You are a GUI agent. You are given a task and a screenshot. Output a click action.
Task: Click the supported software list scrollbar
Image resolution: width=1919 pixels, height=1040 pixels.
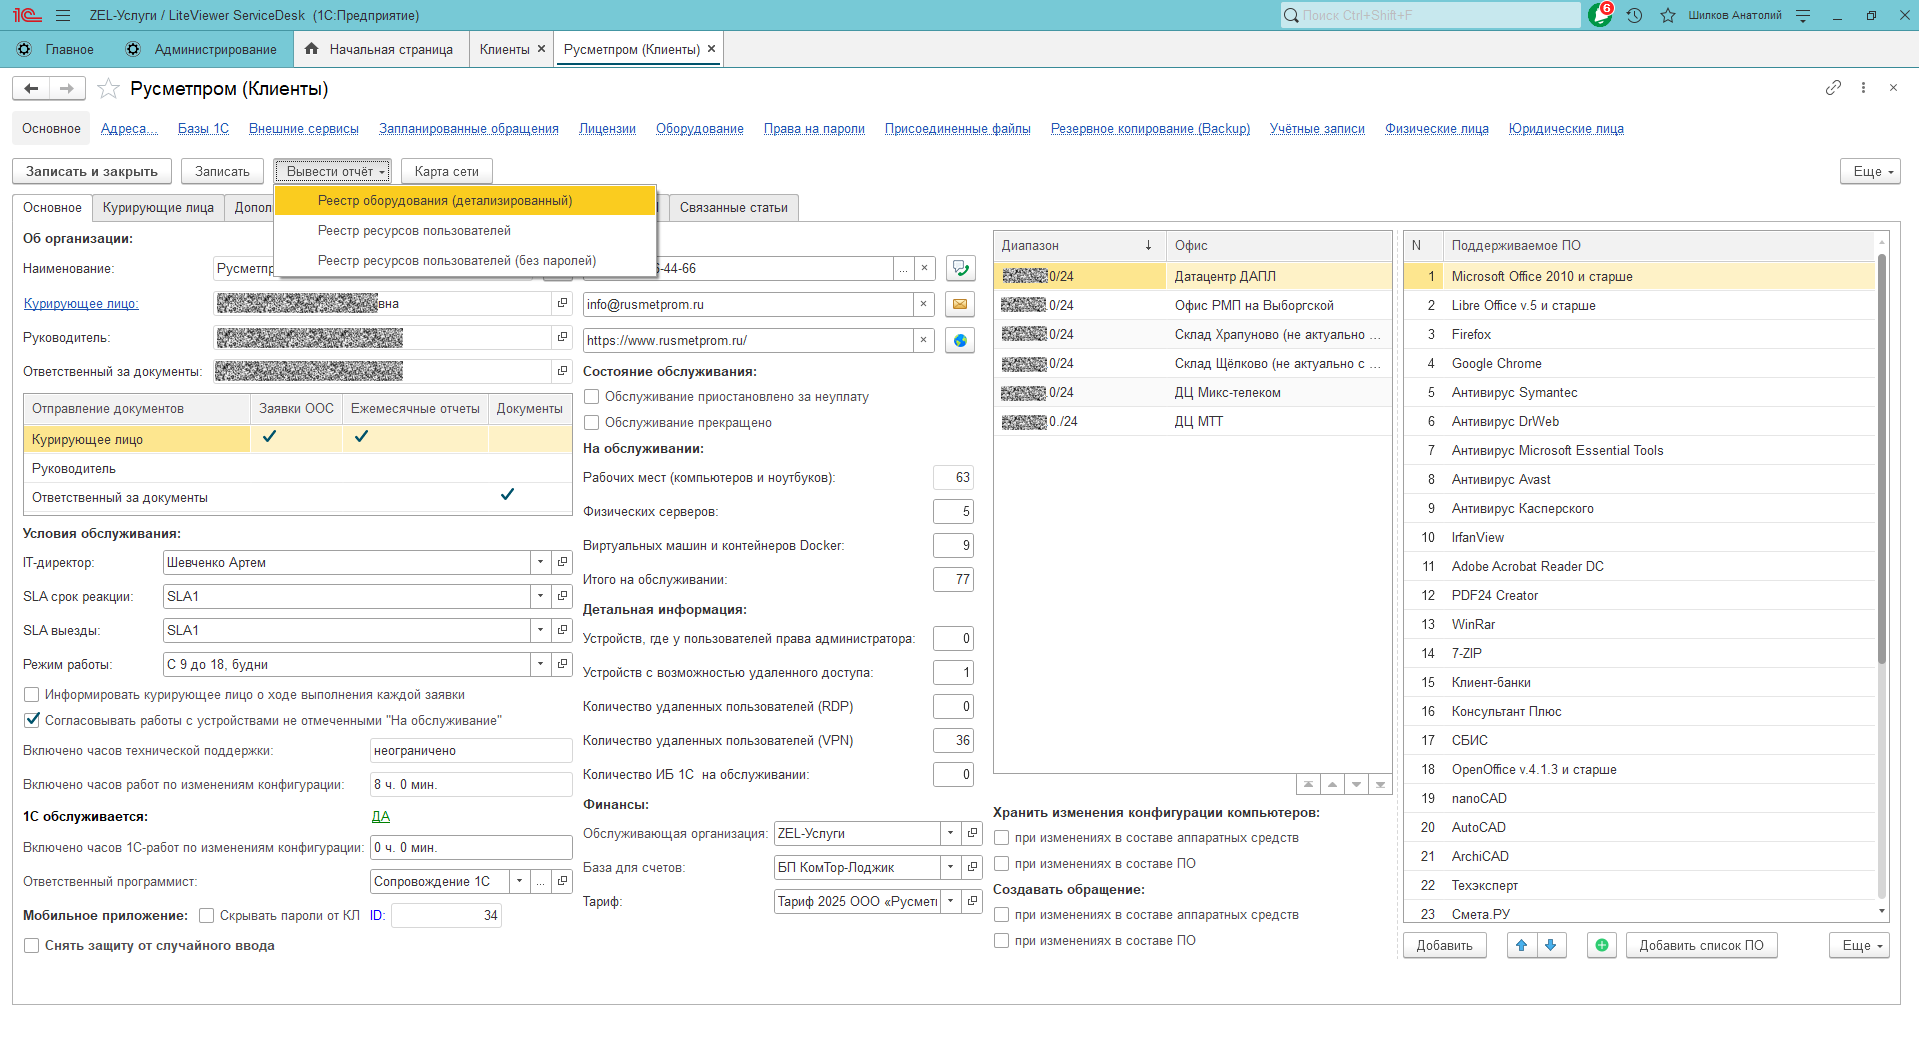(1882, 460)
